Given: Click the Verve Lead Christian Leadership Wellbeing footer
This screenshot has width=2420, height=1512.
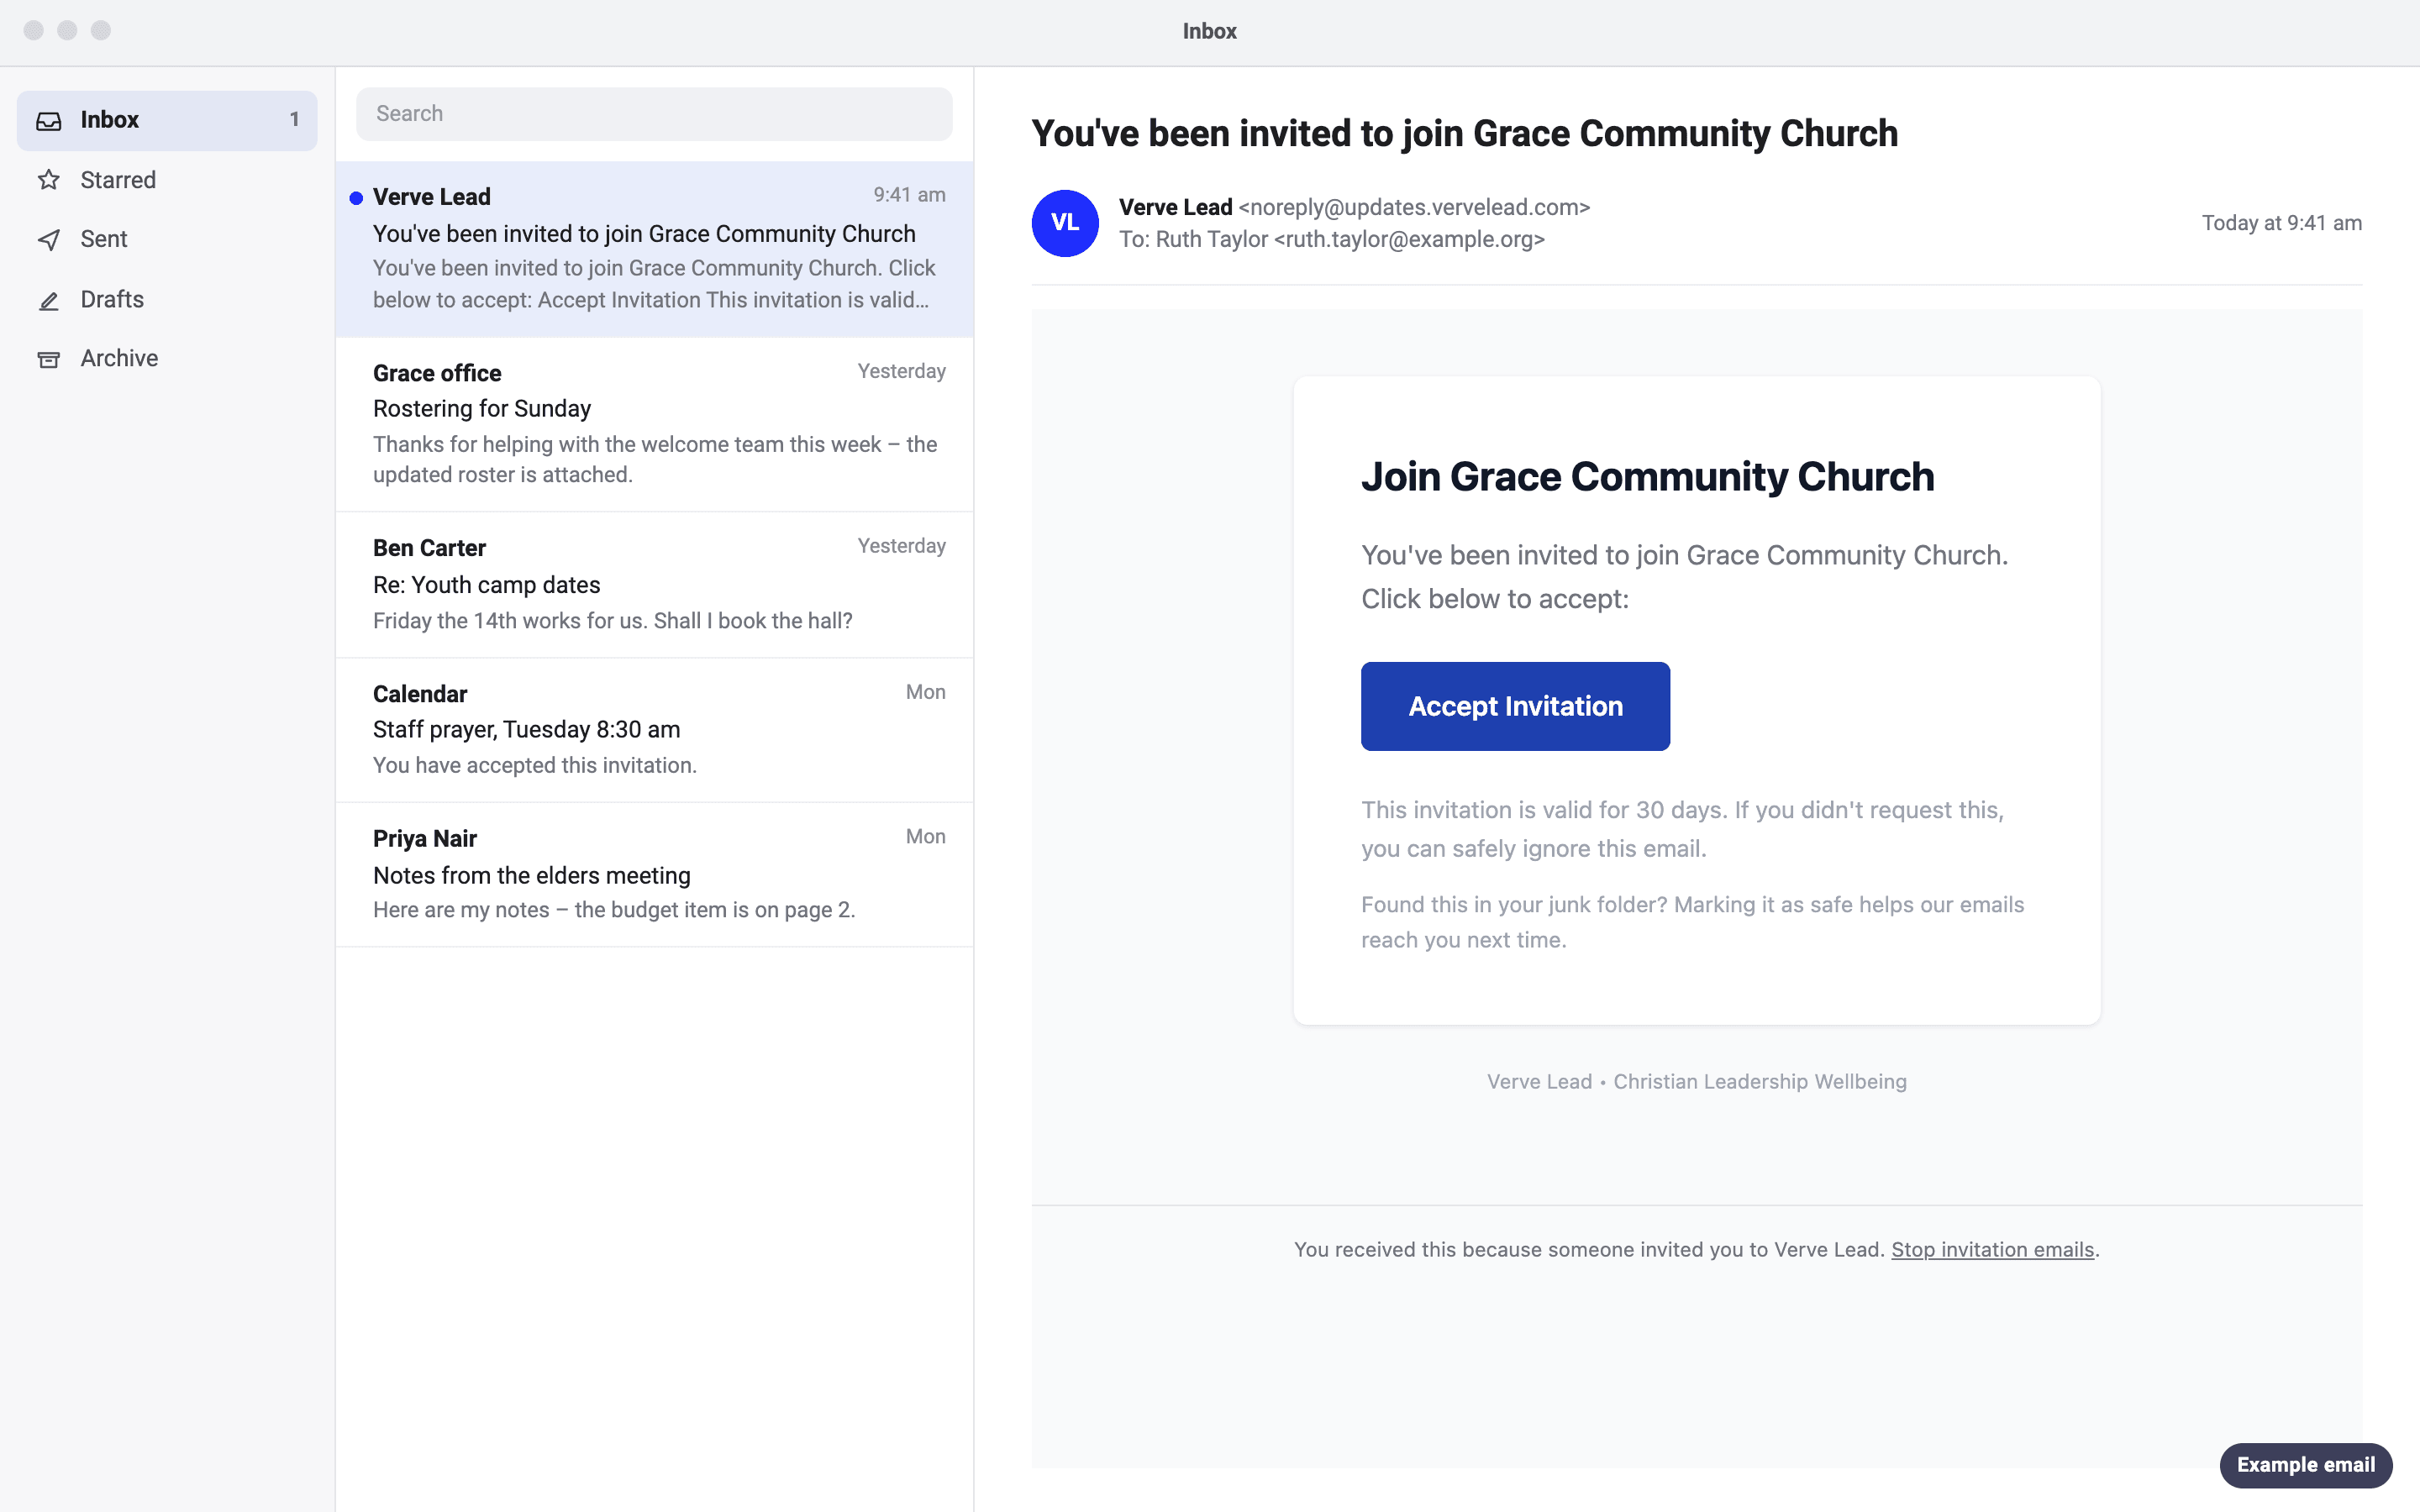Looking at the screenshot, I should click(x=1696, y=1082).
